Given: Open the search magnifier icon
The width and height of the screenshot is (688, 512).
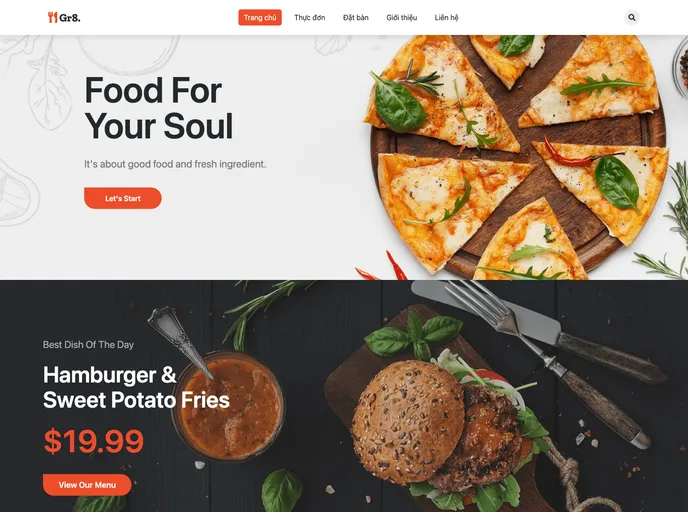Looking at the screenshot, I should click(631, 18).
